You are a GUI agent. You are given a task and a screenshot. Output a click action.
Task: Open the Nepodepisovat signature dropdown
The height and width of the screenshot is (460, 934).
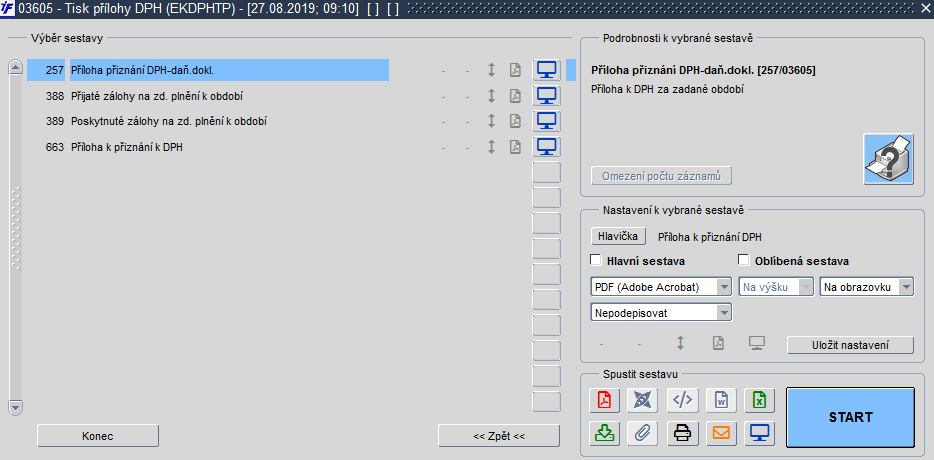tap(661, 312)
